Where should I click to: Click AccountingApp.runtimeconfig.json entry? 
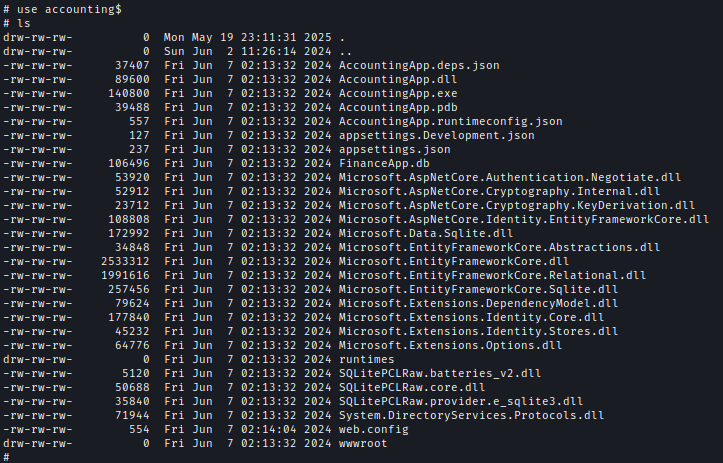[x=450, y=121]
